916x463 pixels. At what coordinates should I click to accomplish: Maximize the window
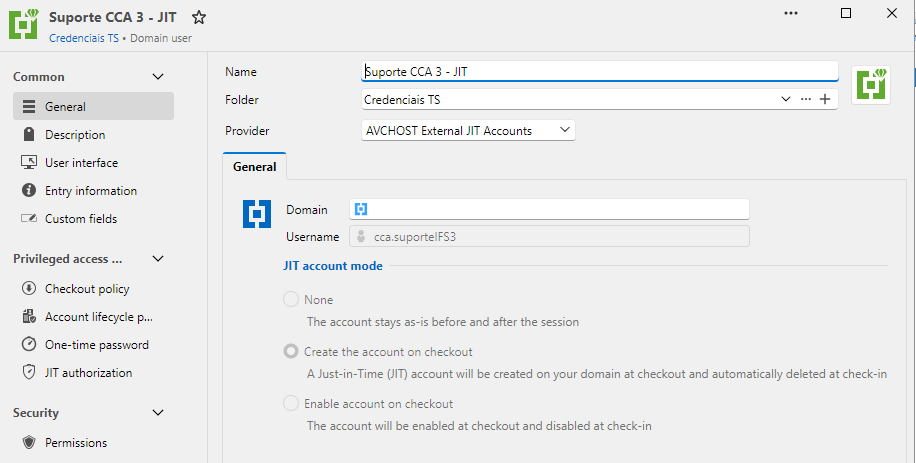(x=845, y=13)
